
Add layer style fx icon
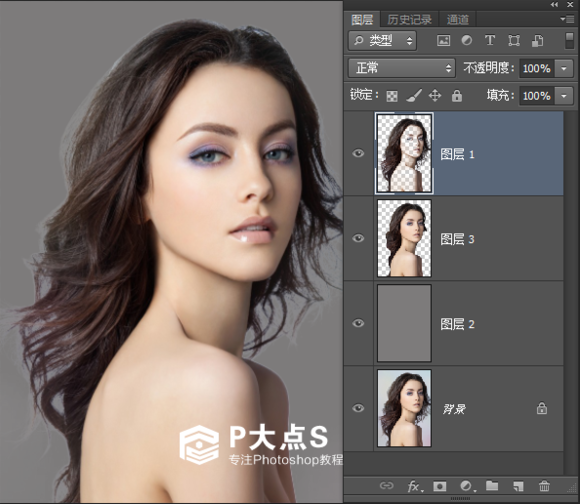point(415,486)
